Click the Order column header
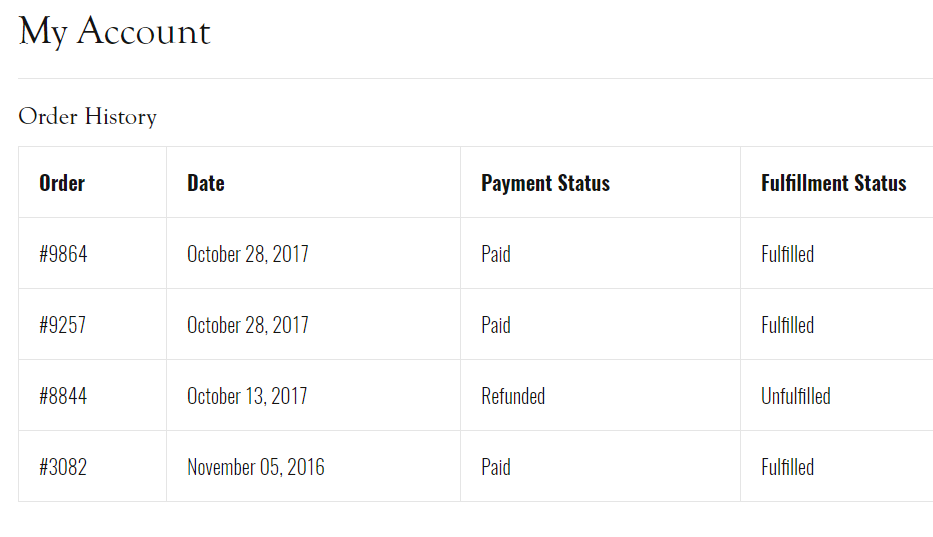933x537 pixels. [x=62, y=183]
